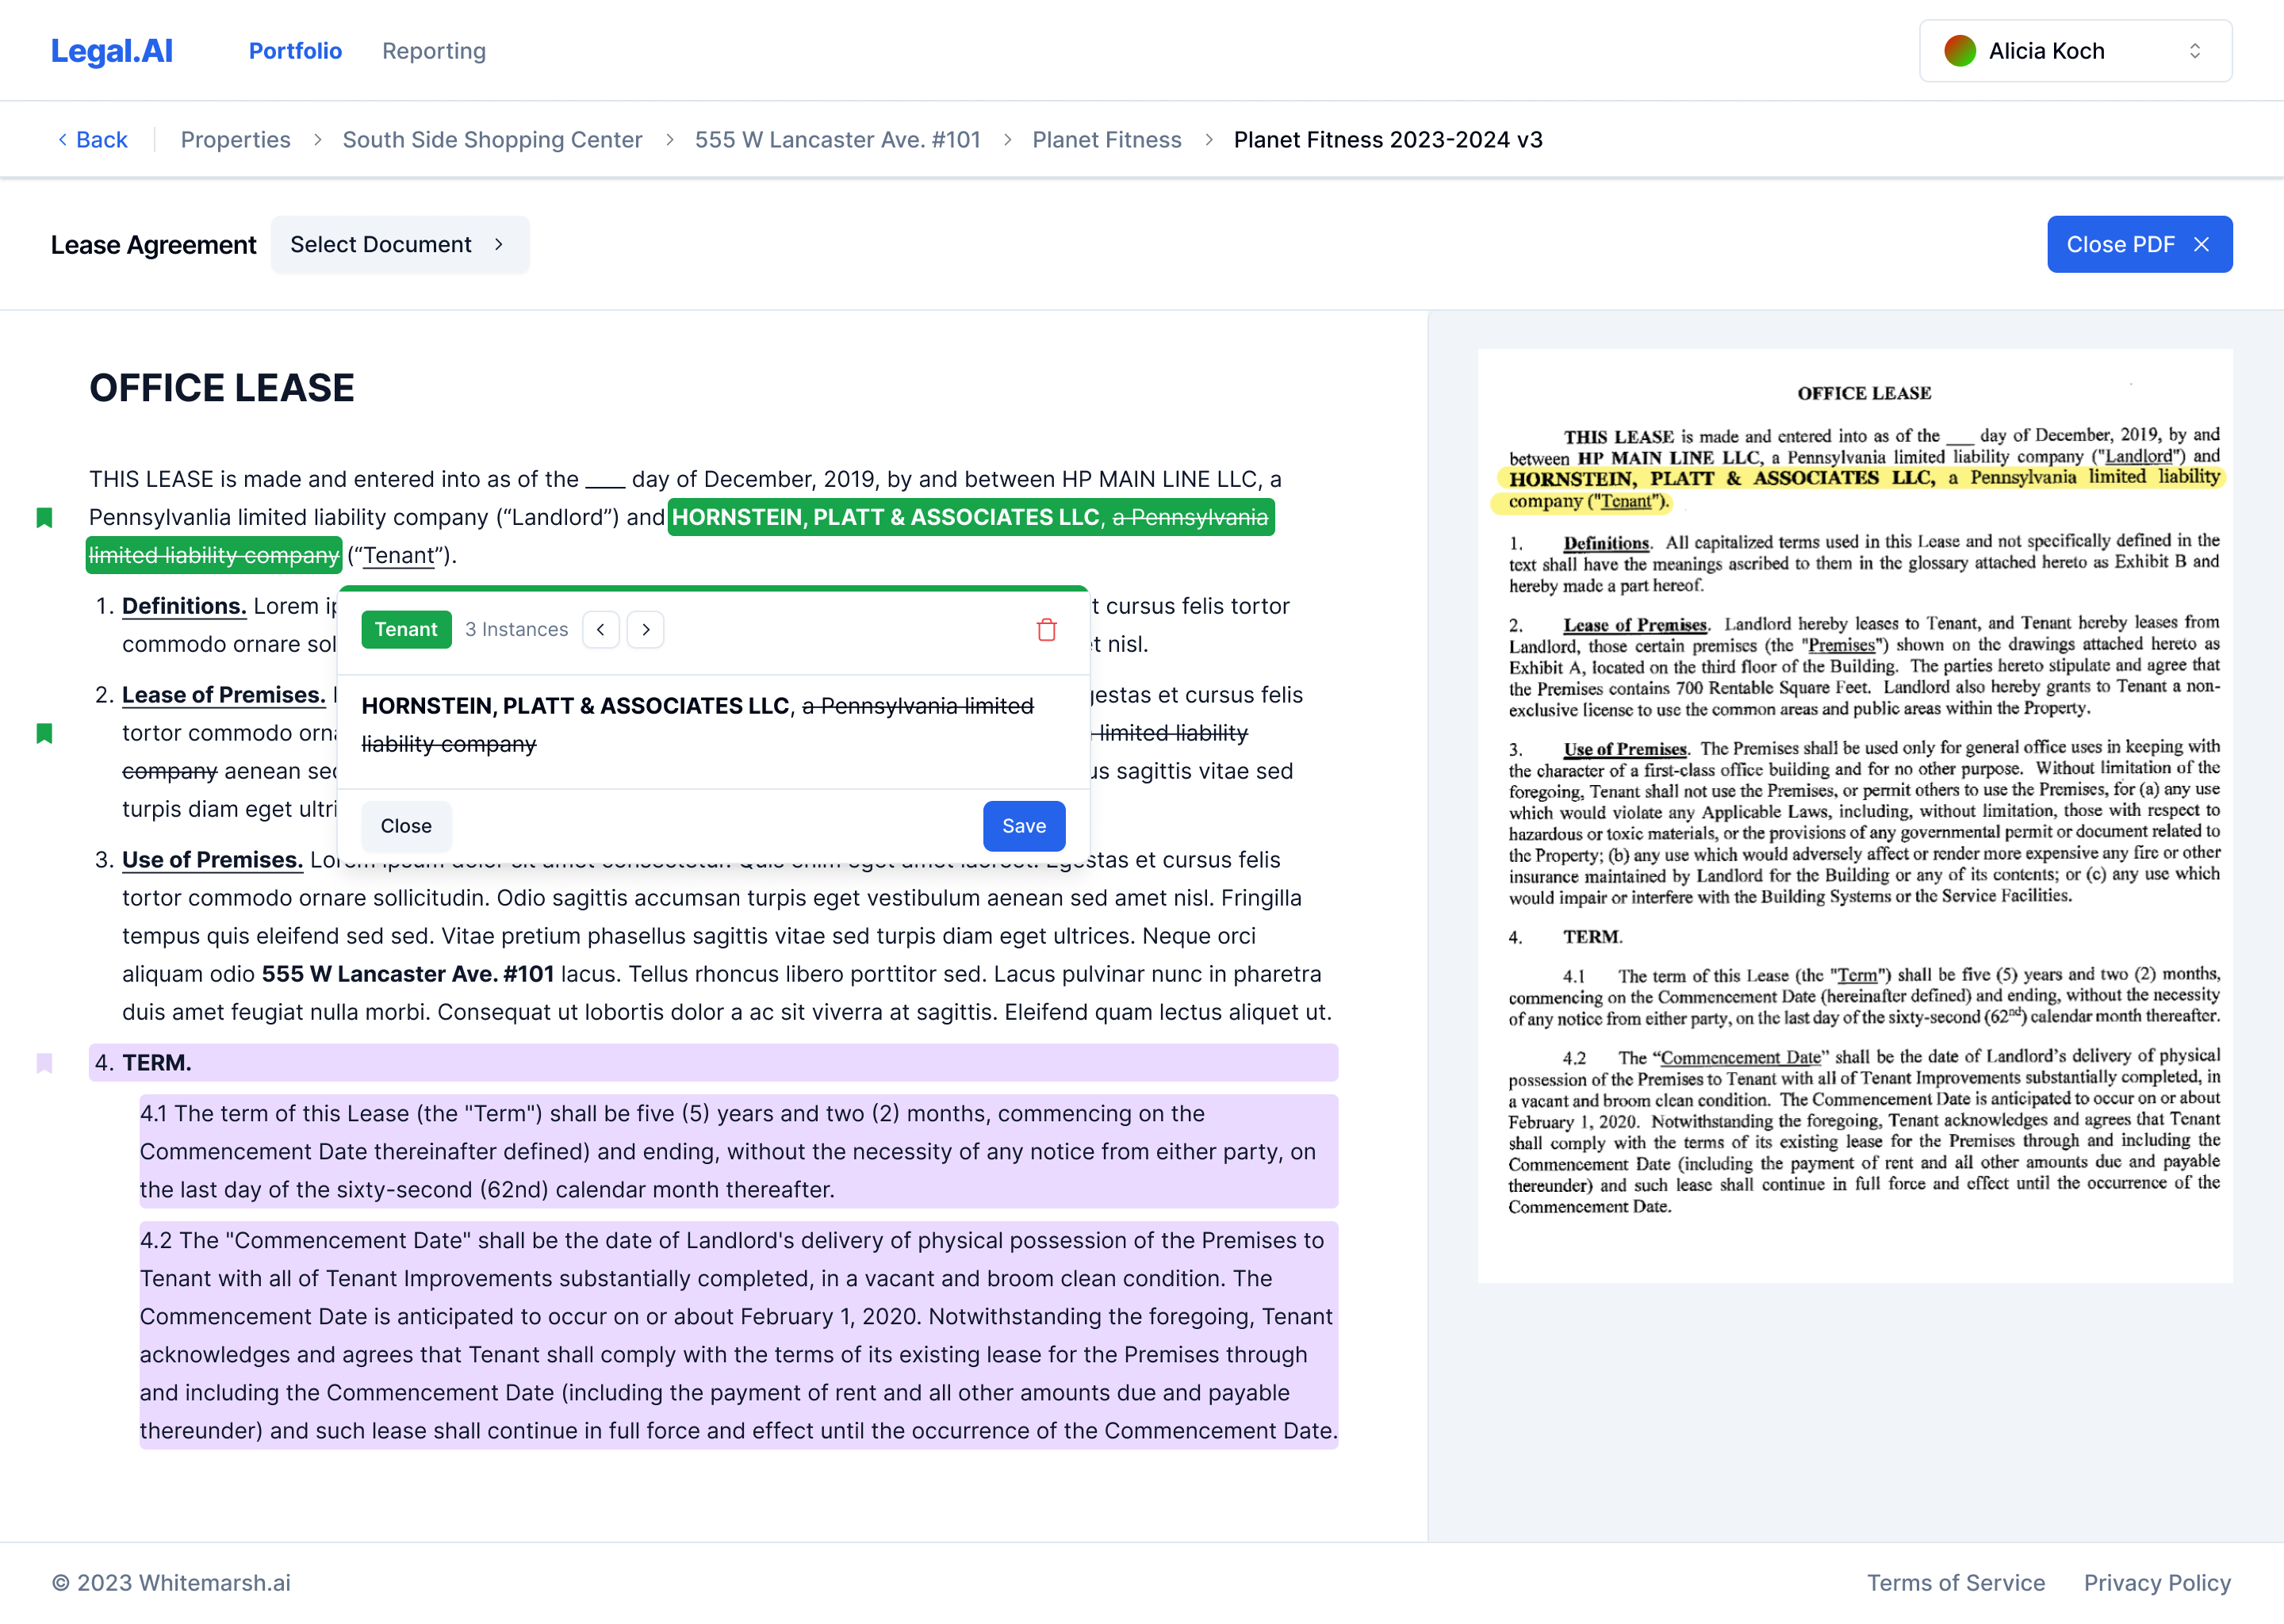Viewport: 2284px width, 1624px height.
Task: Click the © 2023 Whitemarsh.ai footer text
Action: (171, 1584)
